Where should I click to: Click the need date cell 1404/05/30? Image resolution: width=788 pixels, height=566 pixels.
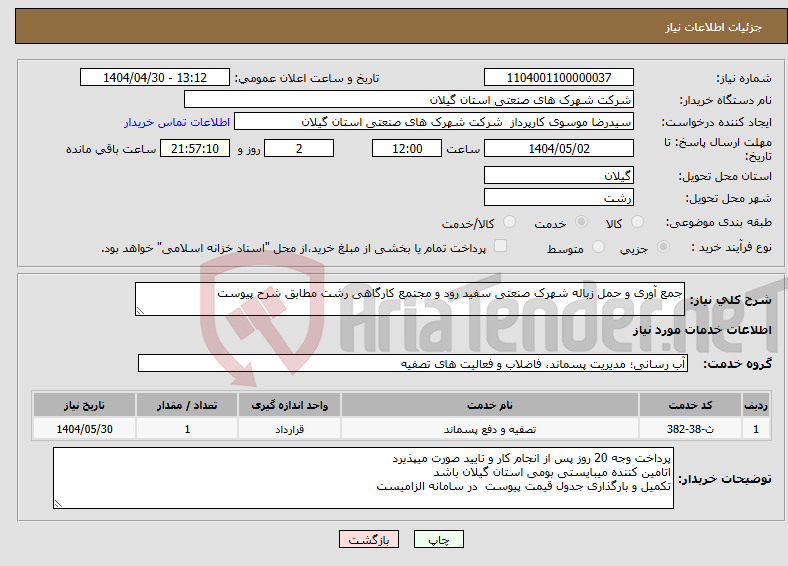coord(84,429)
